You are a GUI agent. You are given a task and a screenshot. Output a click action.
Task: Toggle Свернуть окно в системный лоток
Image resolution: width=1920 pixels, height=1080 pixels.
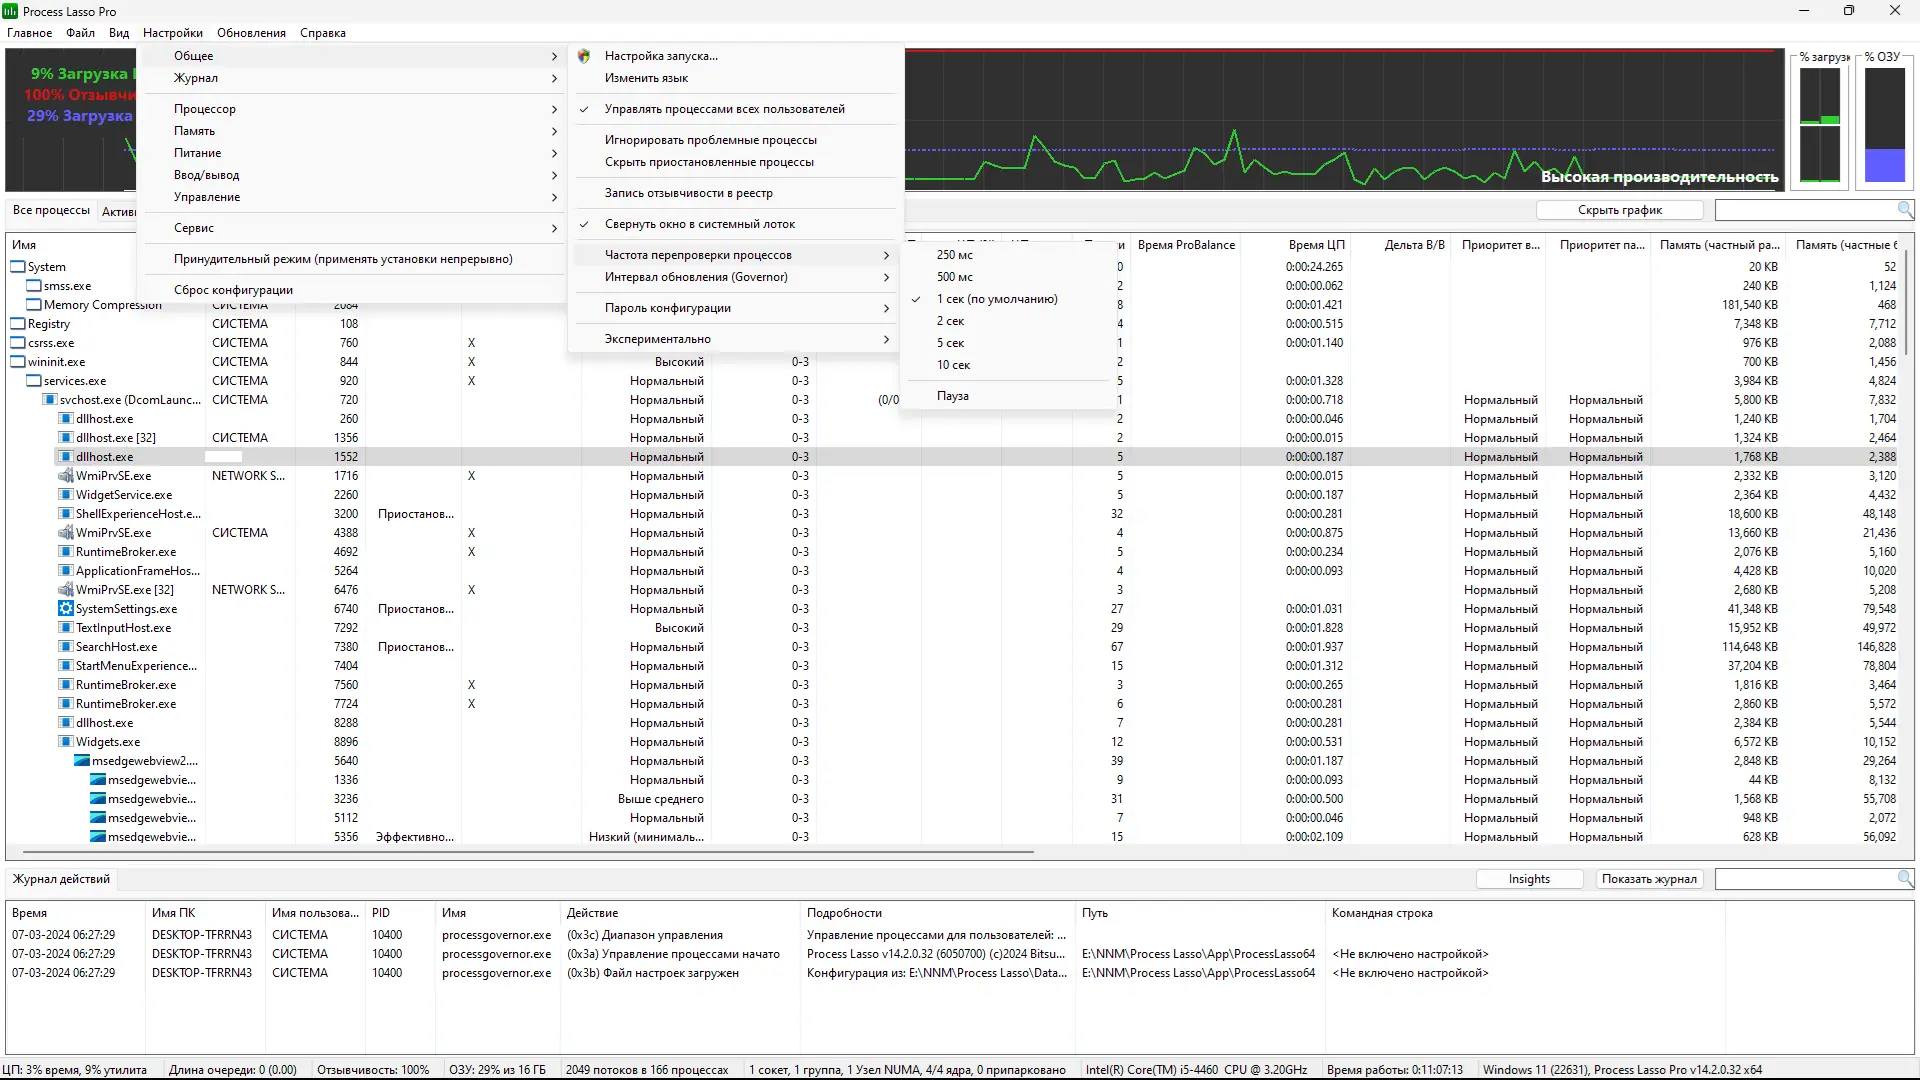click(699, 224)
